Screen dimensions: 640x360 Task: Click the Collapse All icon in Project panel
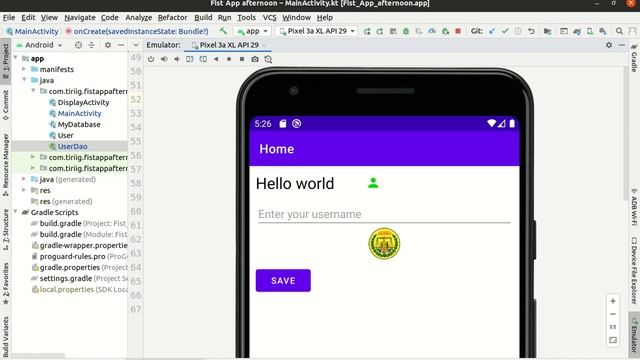tap(91, 45)
